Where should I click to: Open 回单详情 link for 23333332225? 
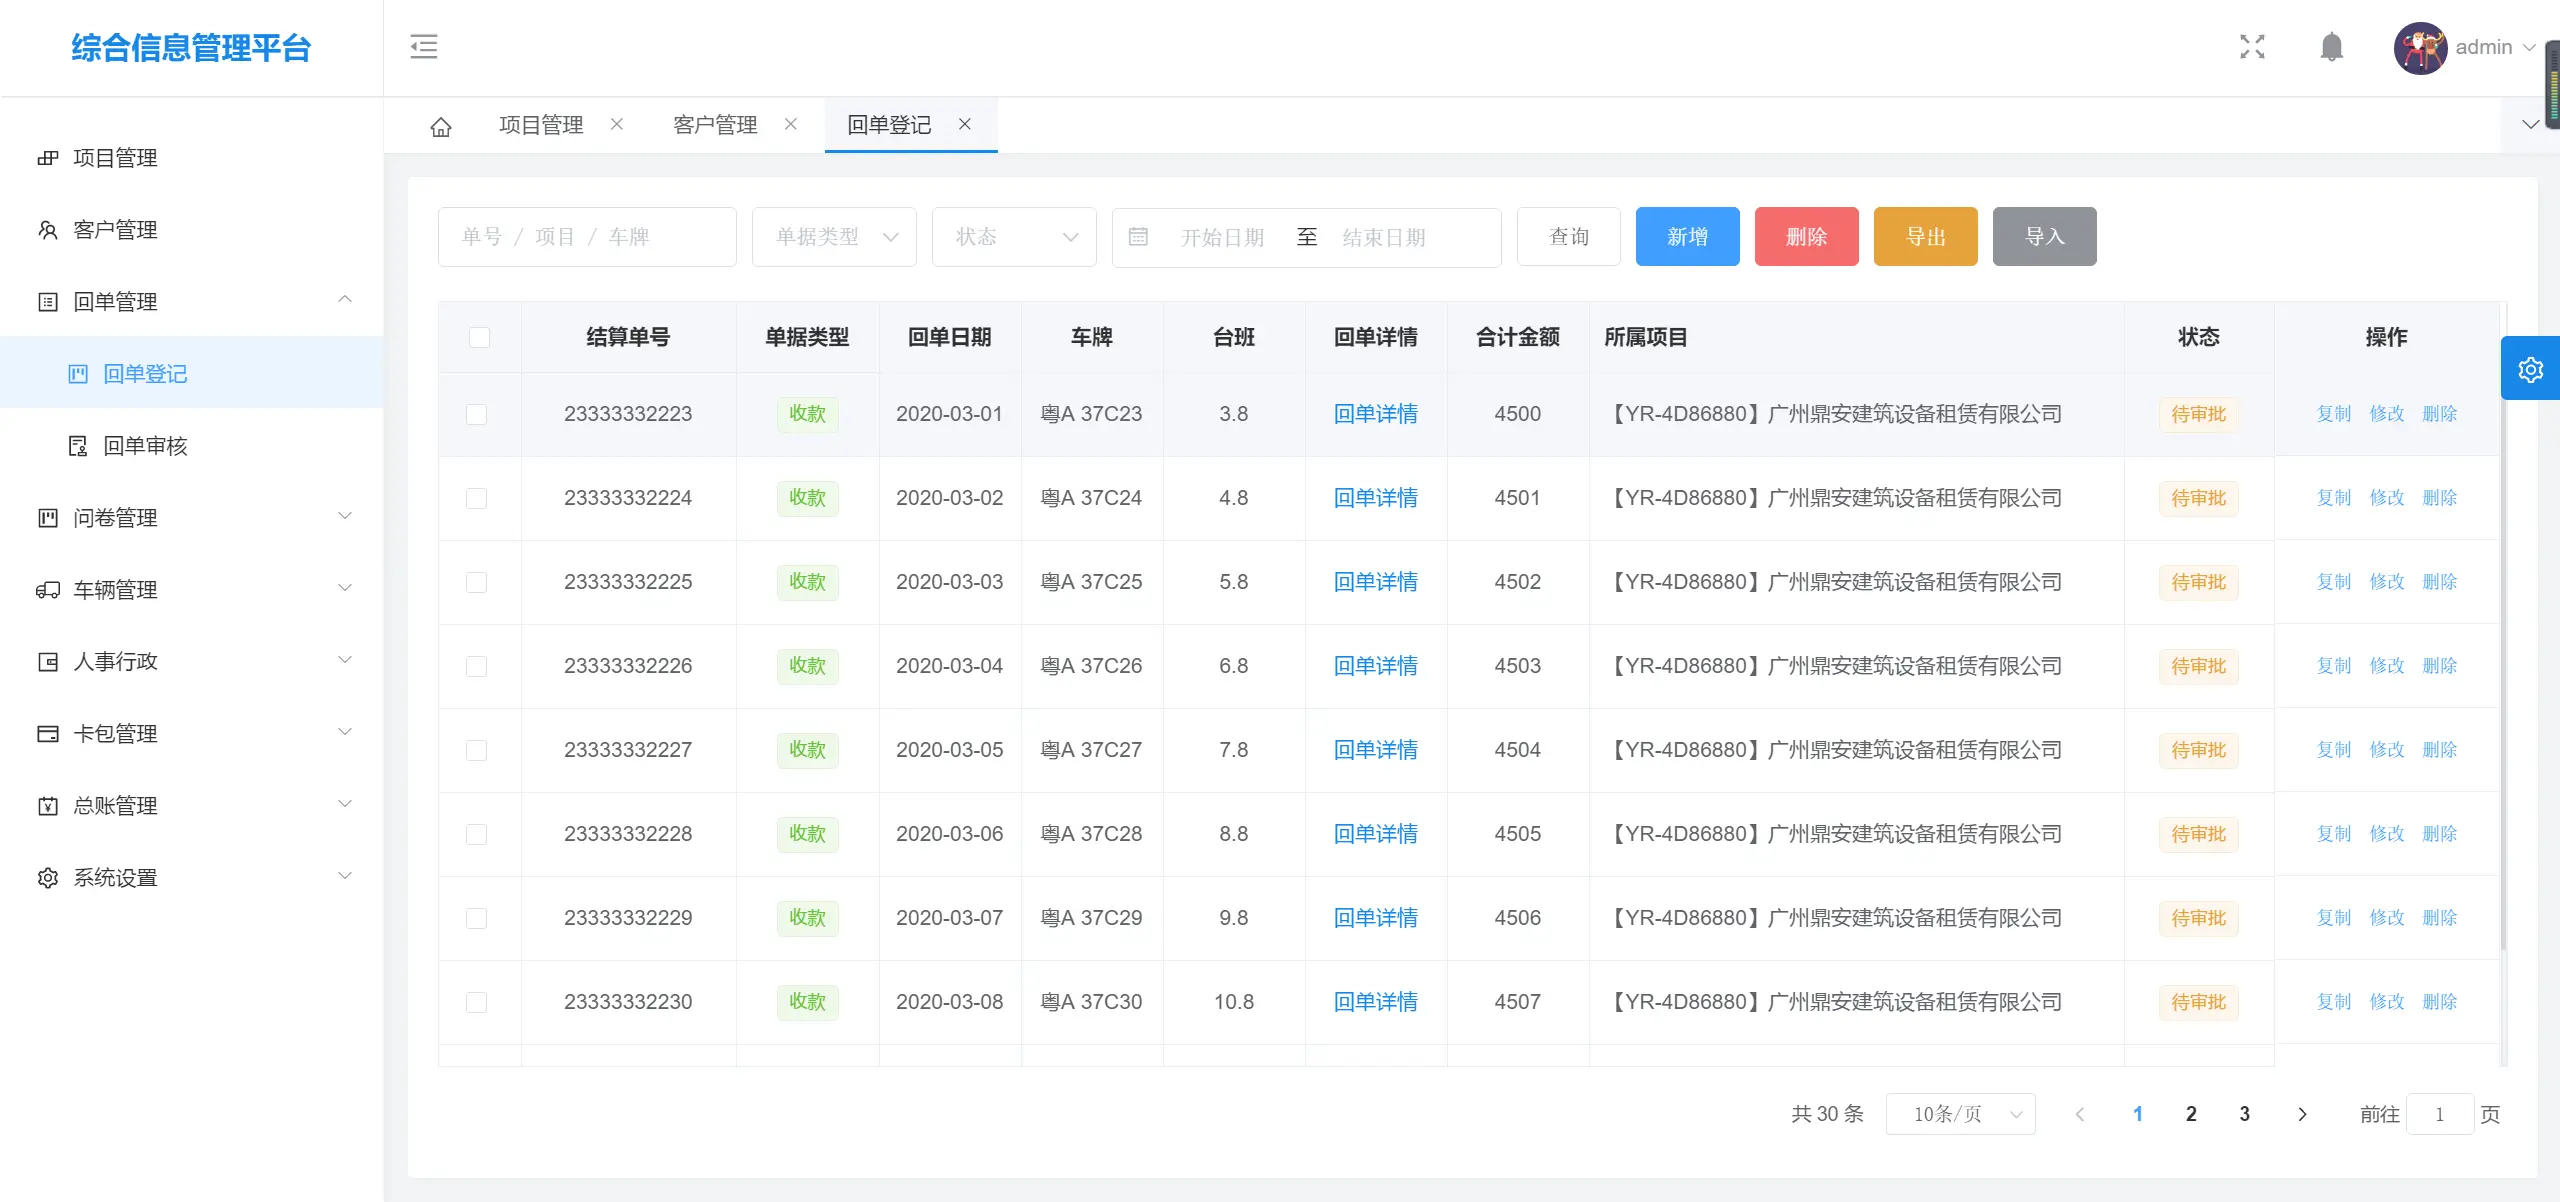pyautogui.click(x=1375, y=582)
